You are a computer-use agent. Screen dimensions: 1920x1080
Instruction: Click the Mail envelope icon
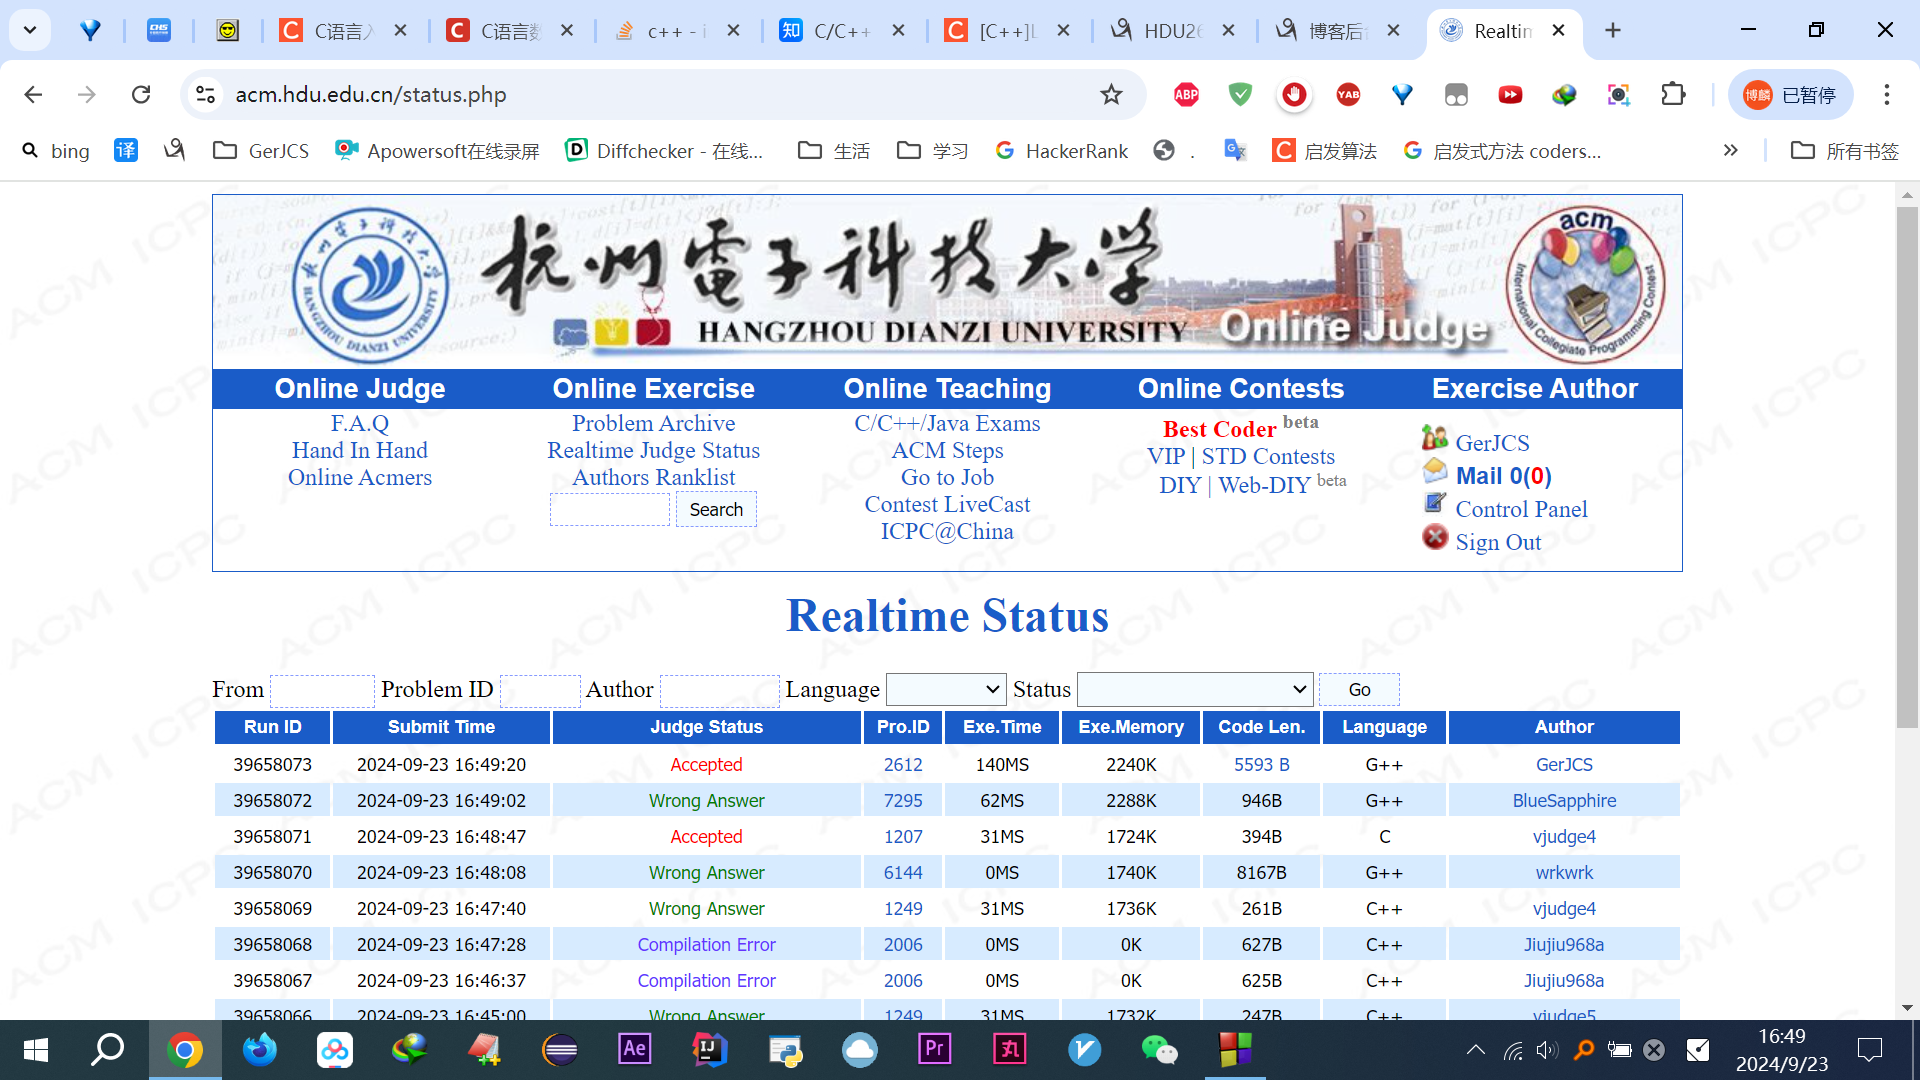[x=1435, y=471]
